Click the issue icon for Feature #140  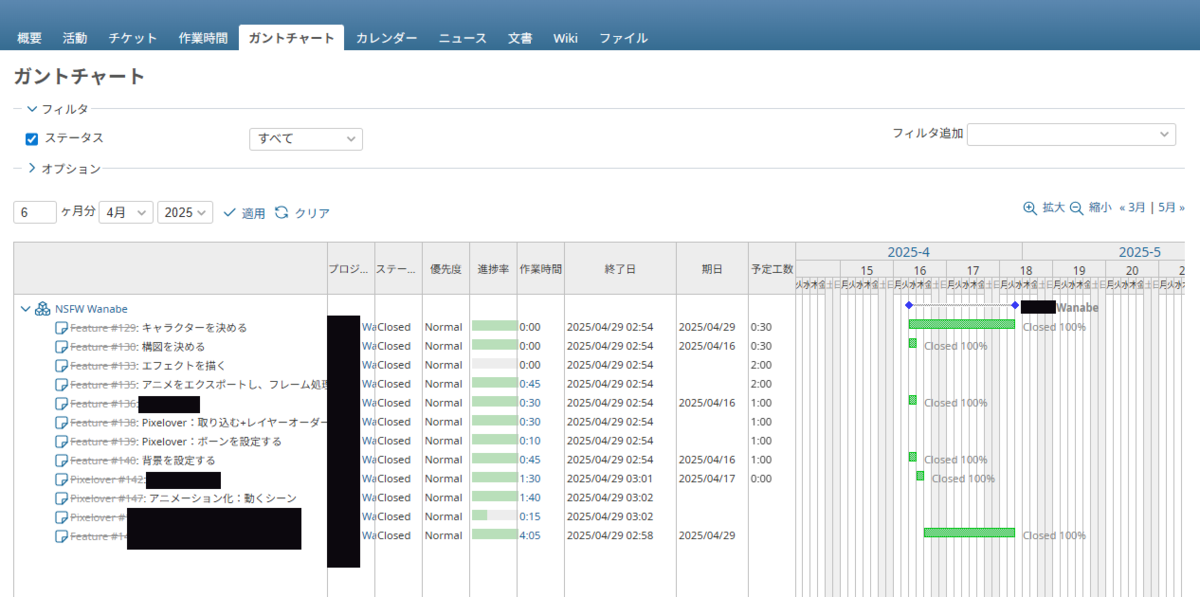[61, 460]
